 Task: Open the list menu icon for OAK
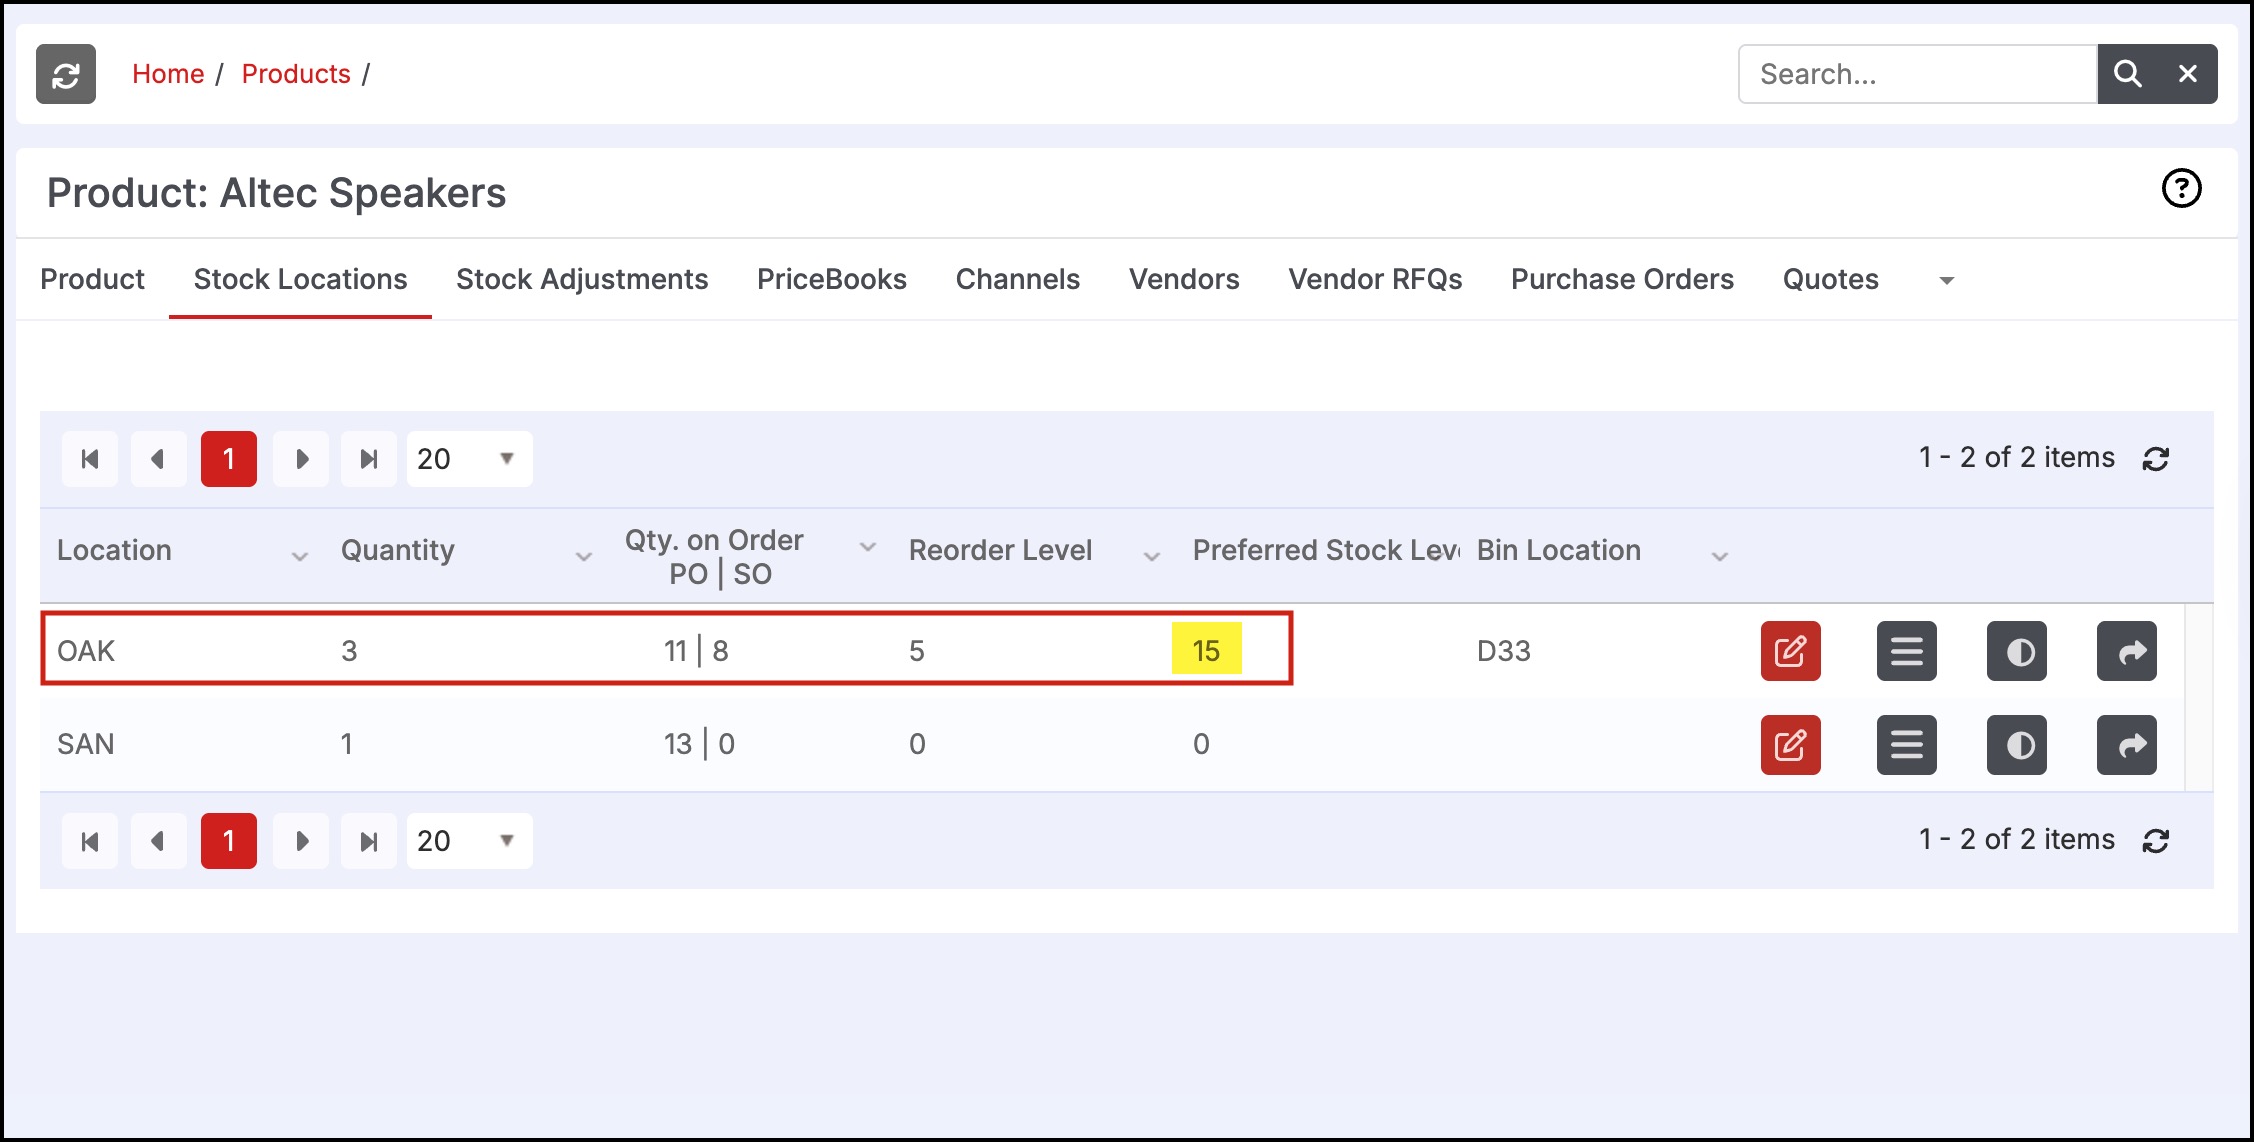click(x=1907, y=651)
